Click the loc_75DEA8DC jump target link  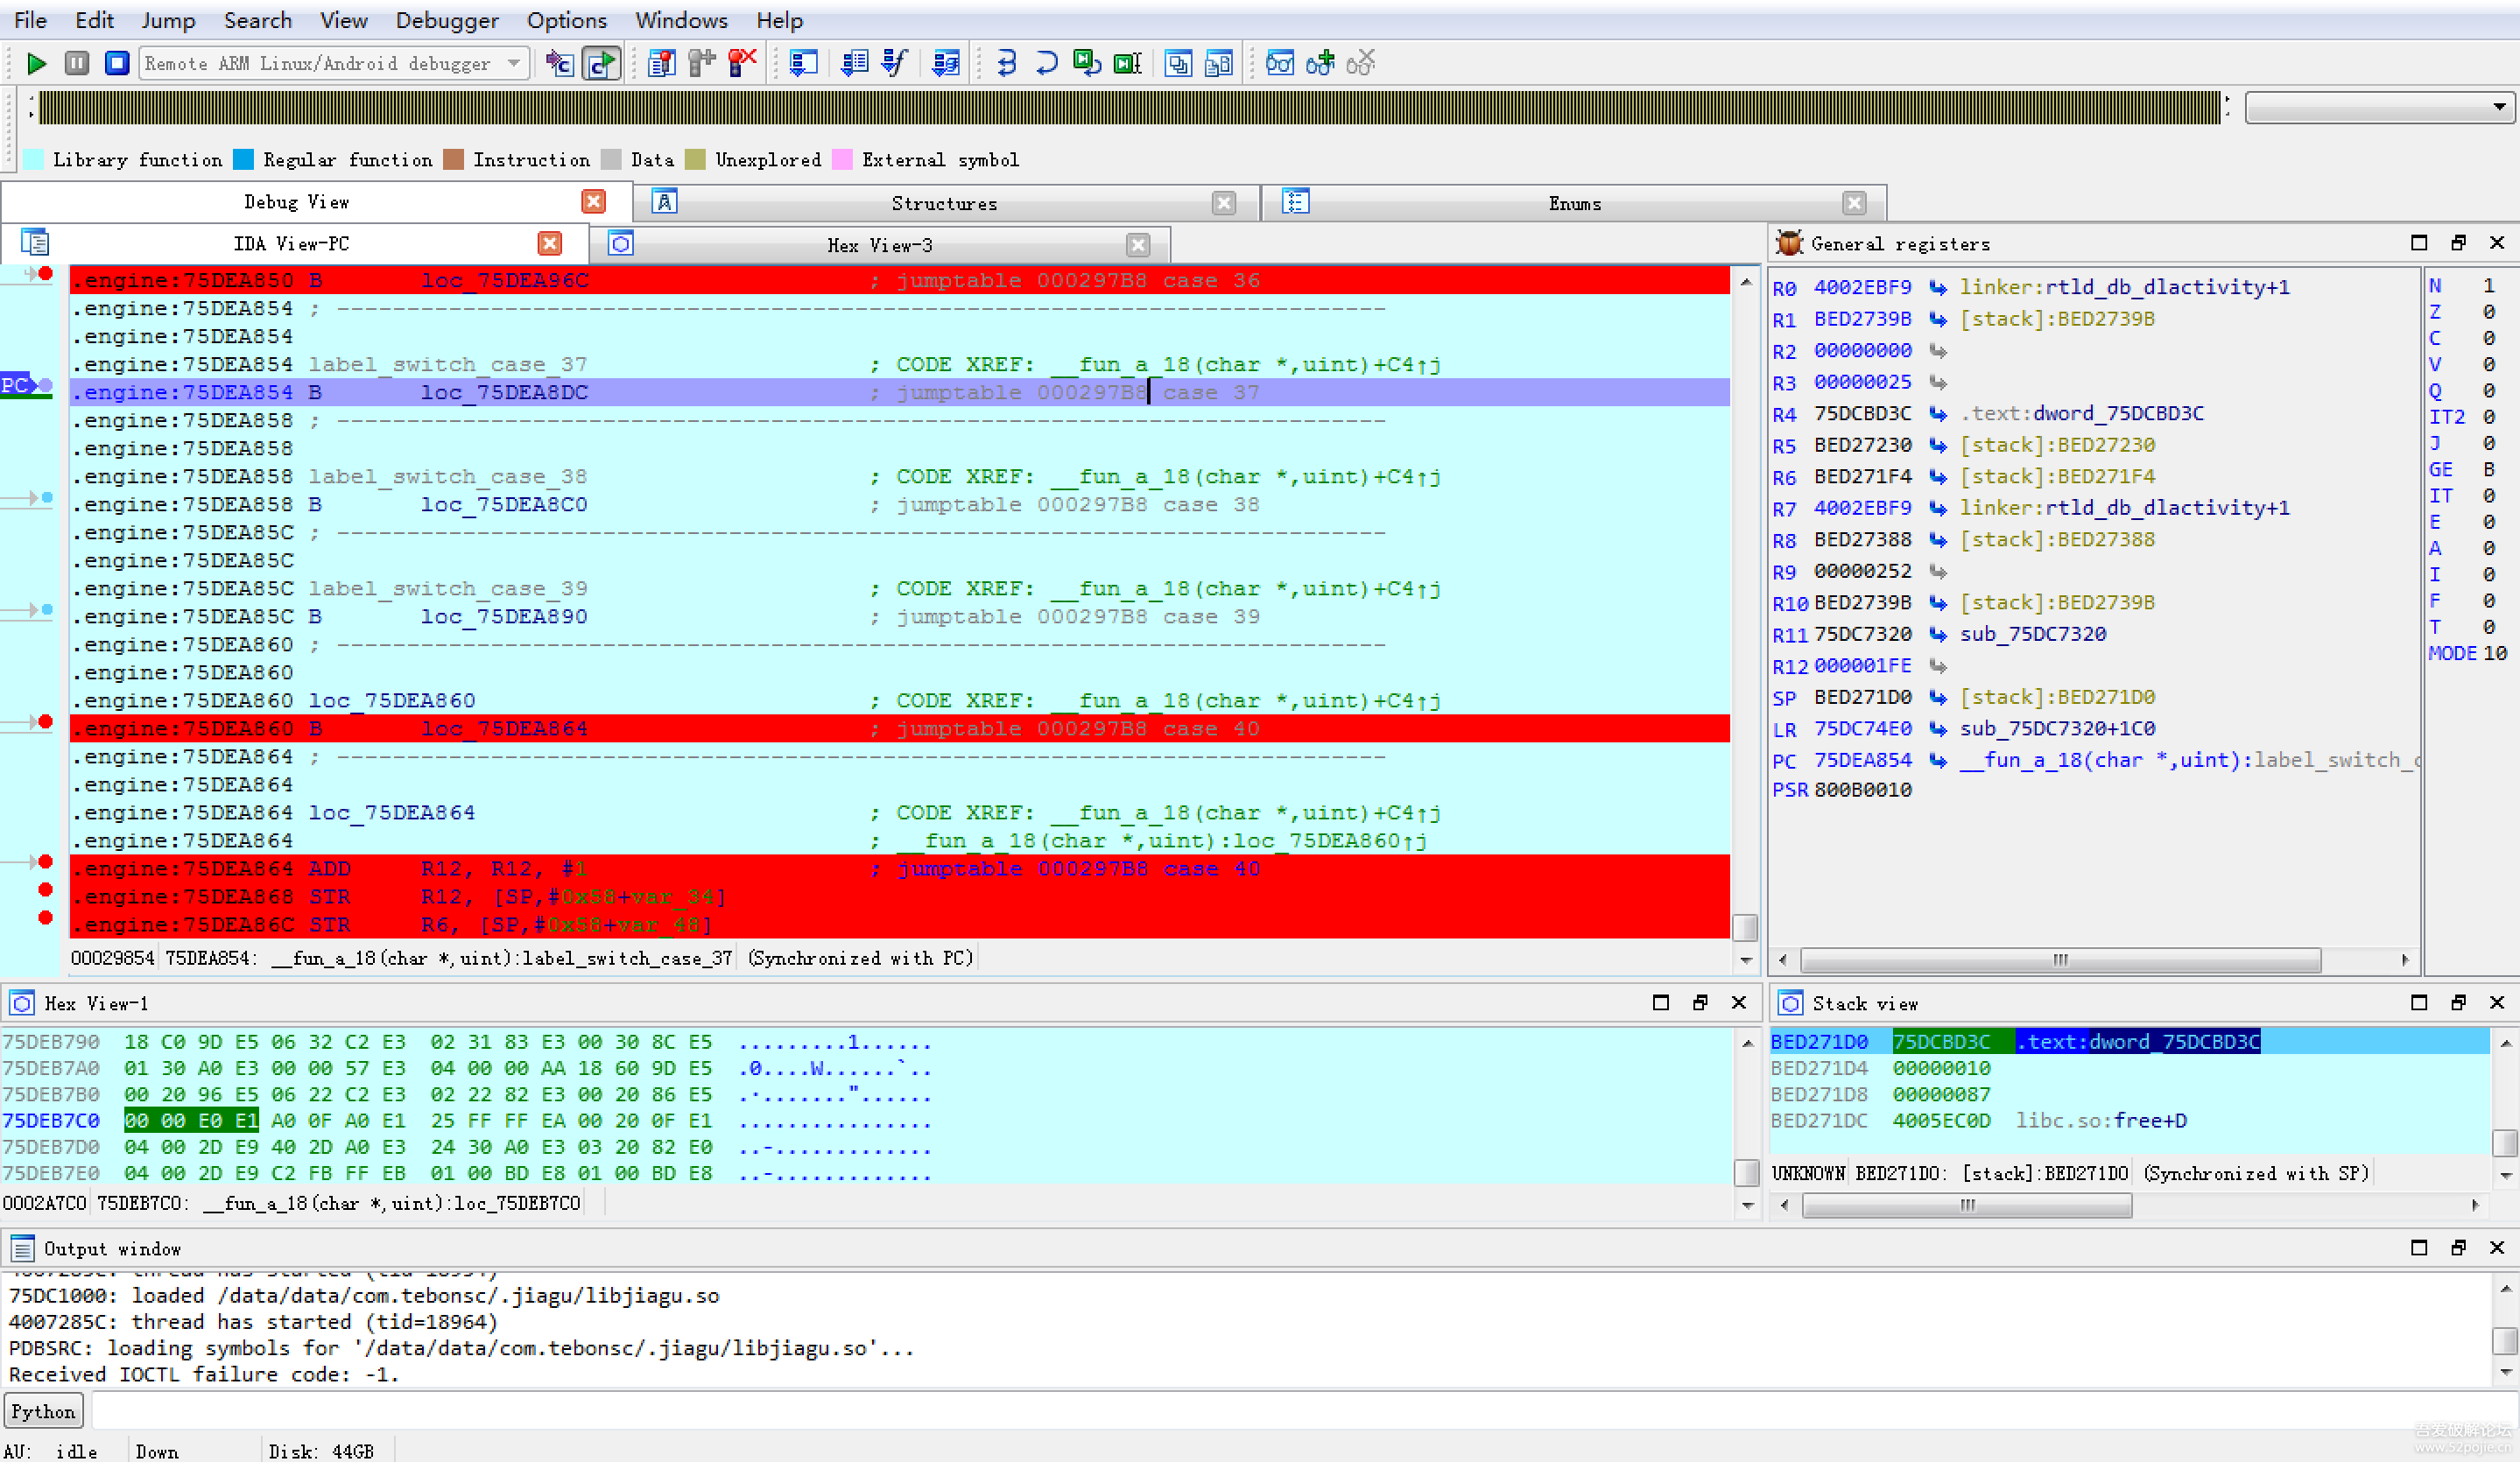504,392
